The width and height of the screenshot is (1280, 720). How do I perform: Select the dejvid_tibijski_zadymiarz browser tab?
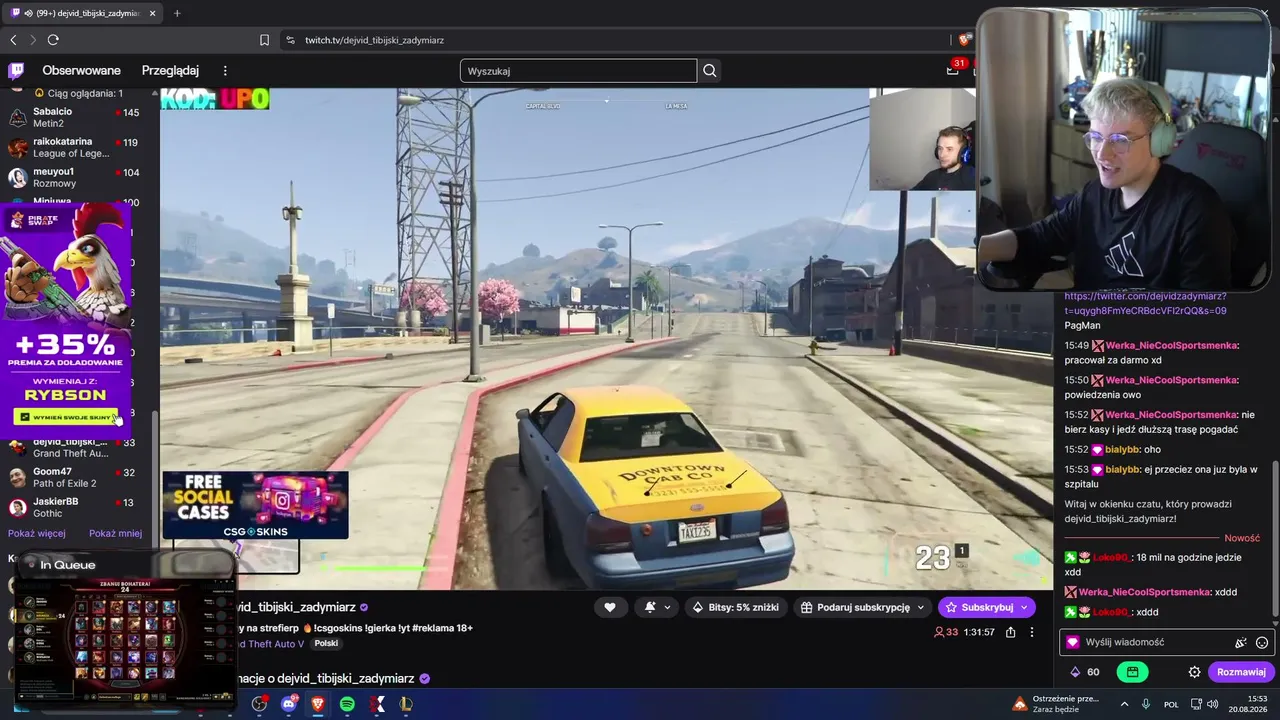tap(82, 13)
